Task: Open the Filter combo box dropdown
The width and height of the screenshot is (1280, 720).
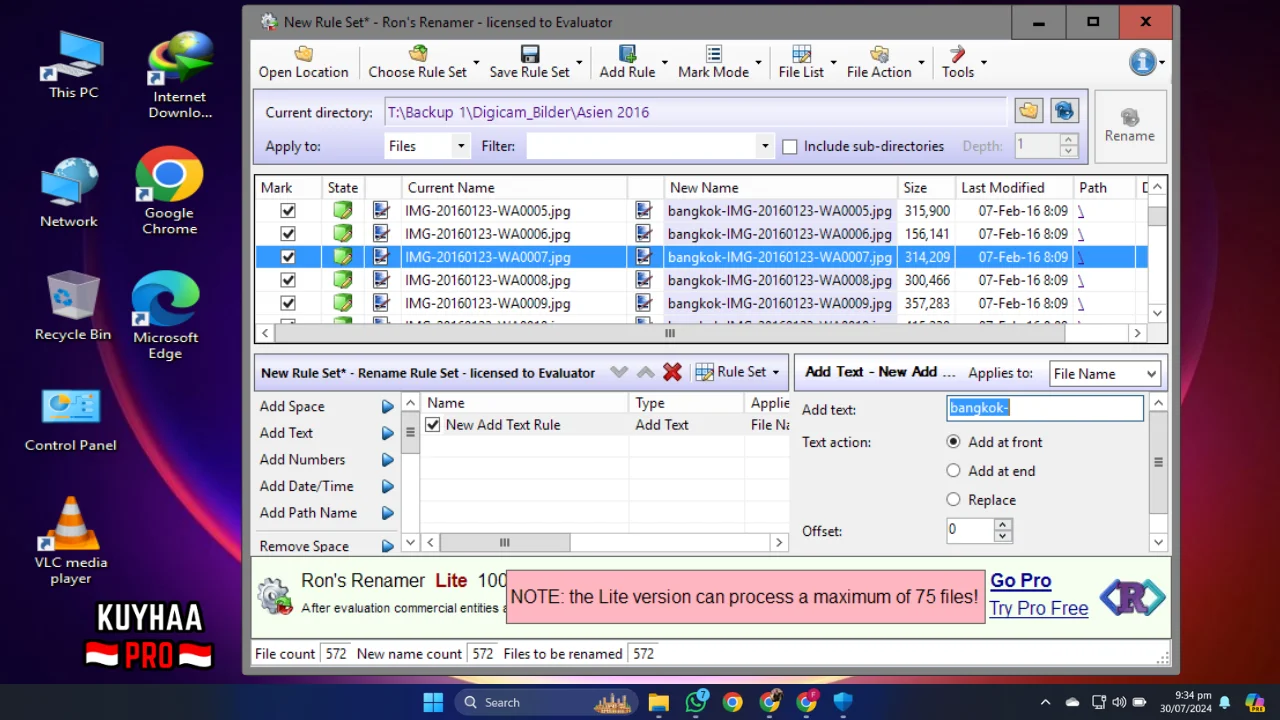Action: 764,146
